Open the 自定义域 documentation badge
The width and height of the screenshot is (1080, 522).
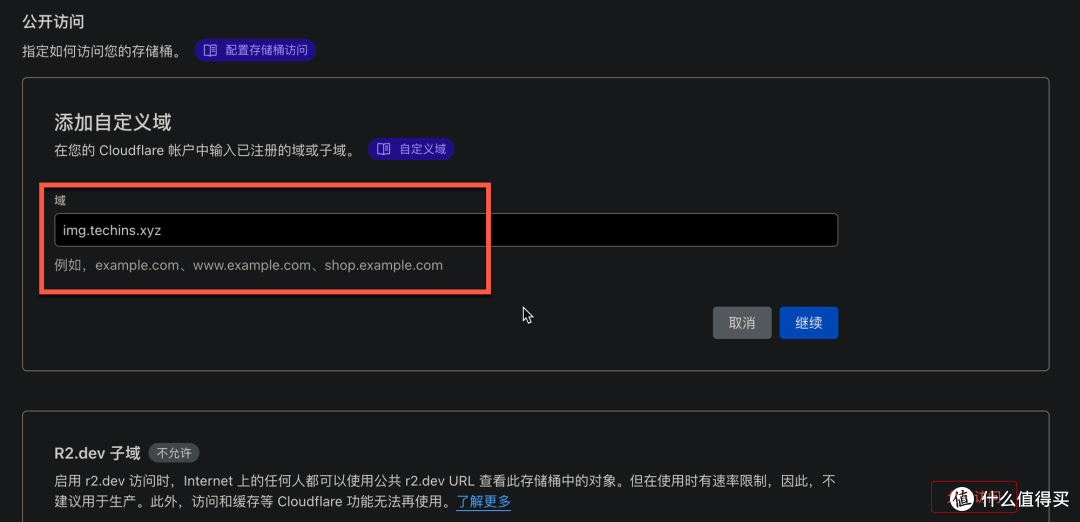pyautogui.click(x=411, y=149)
